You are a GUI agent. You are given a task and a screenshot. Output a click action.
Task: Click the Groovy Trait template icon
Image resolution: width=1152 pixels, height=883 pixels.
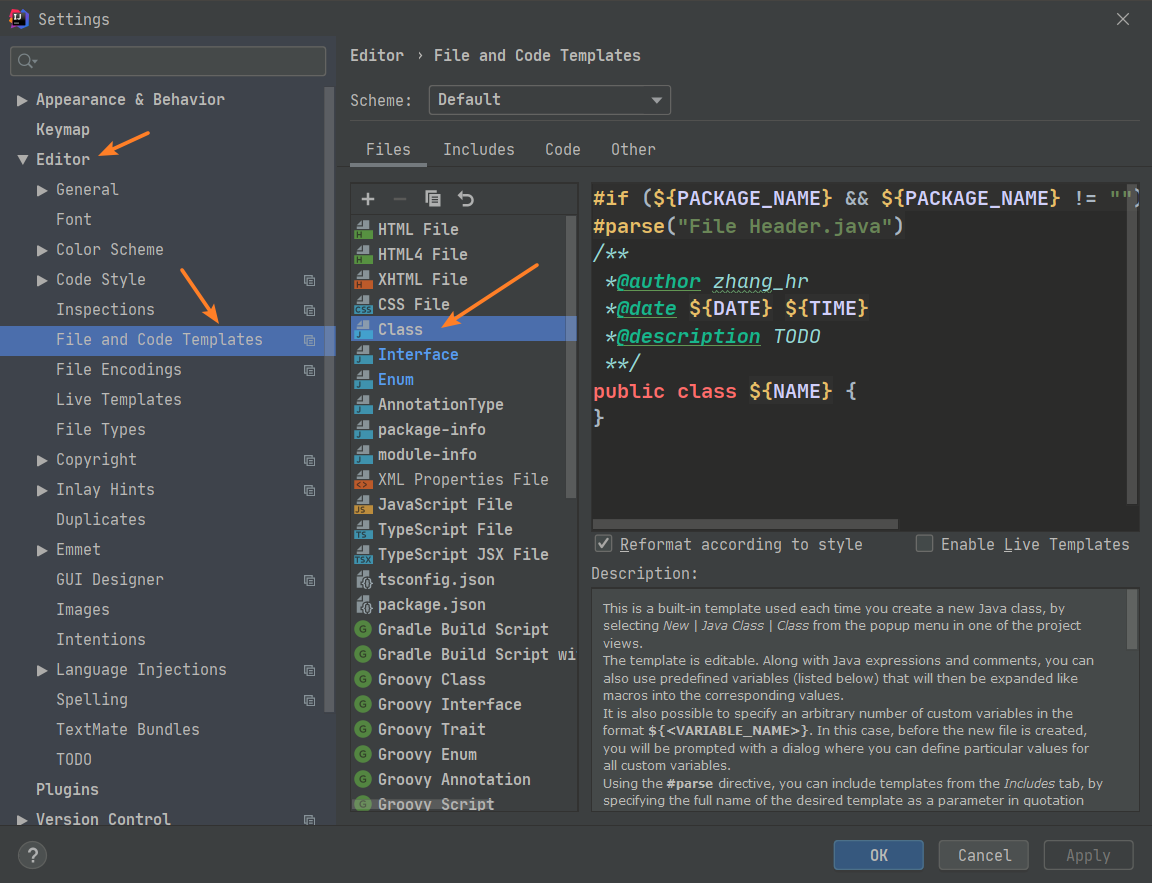[362, 729]
